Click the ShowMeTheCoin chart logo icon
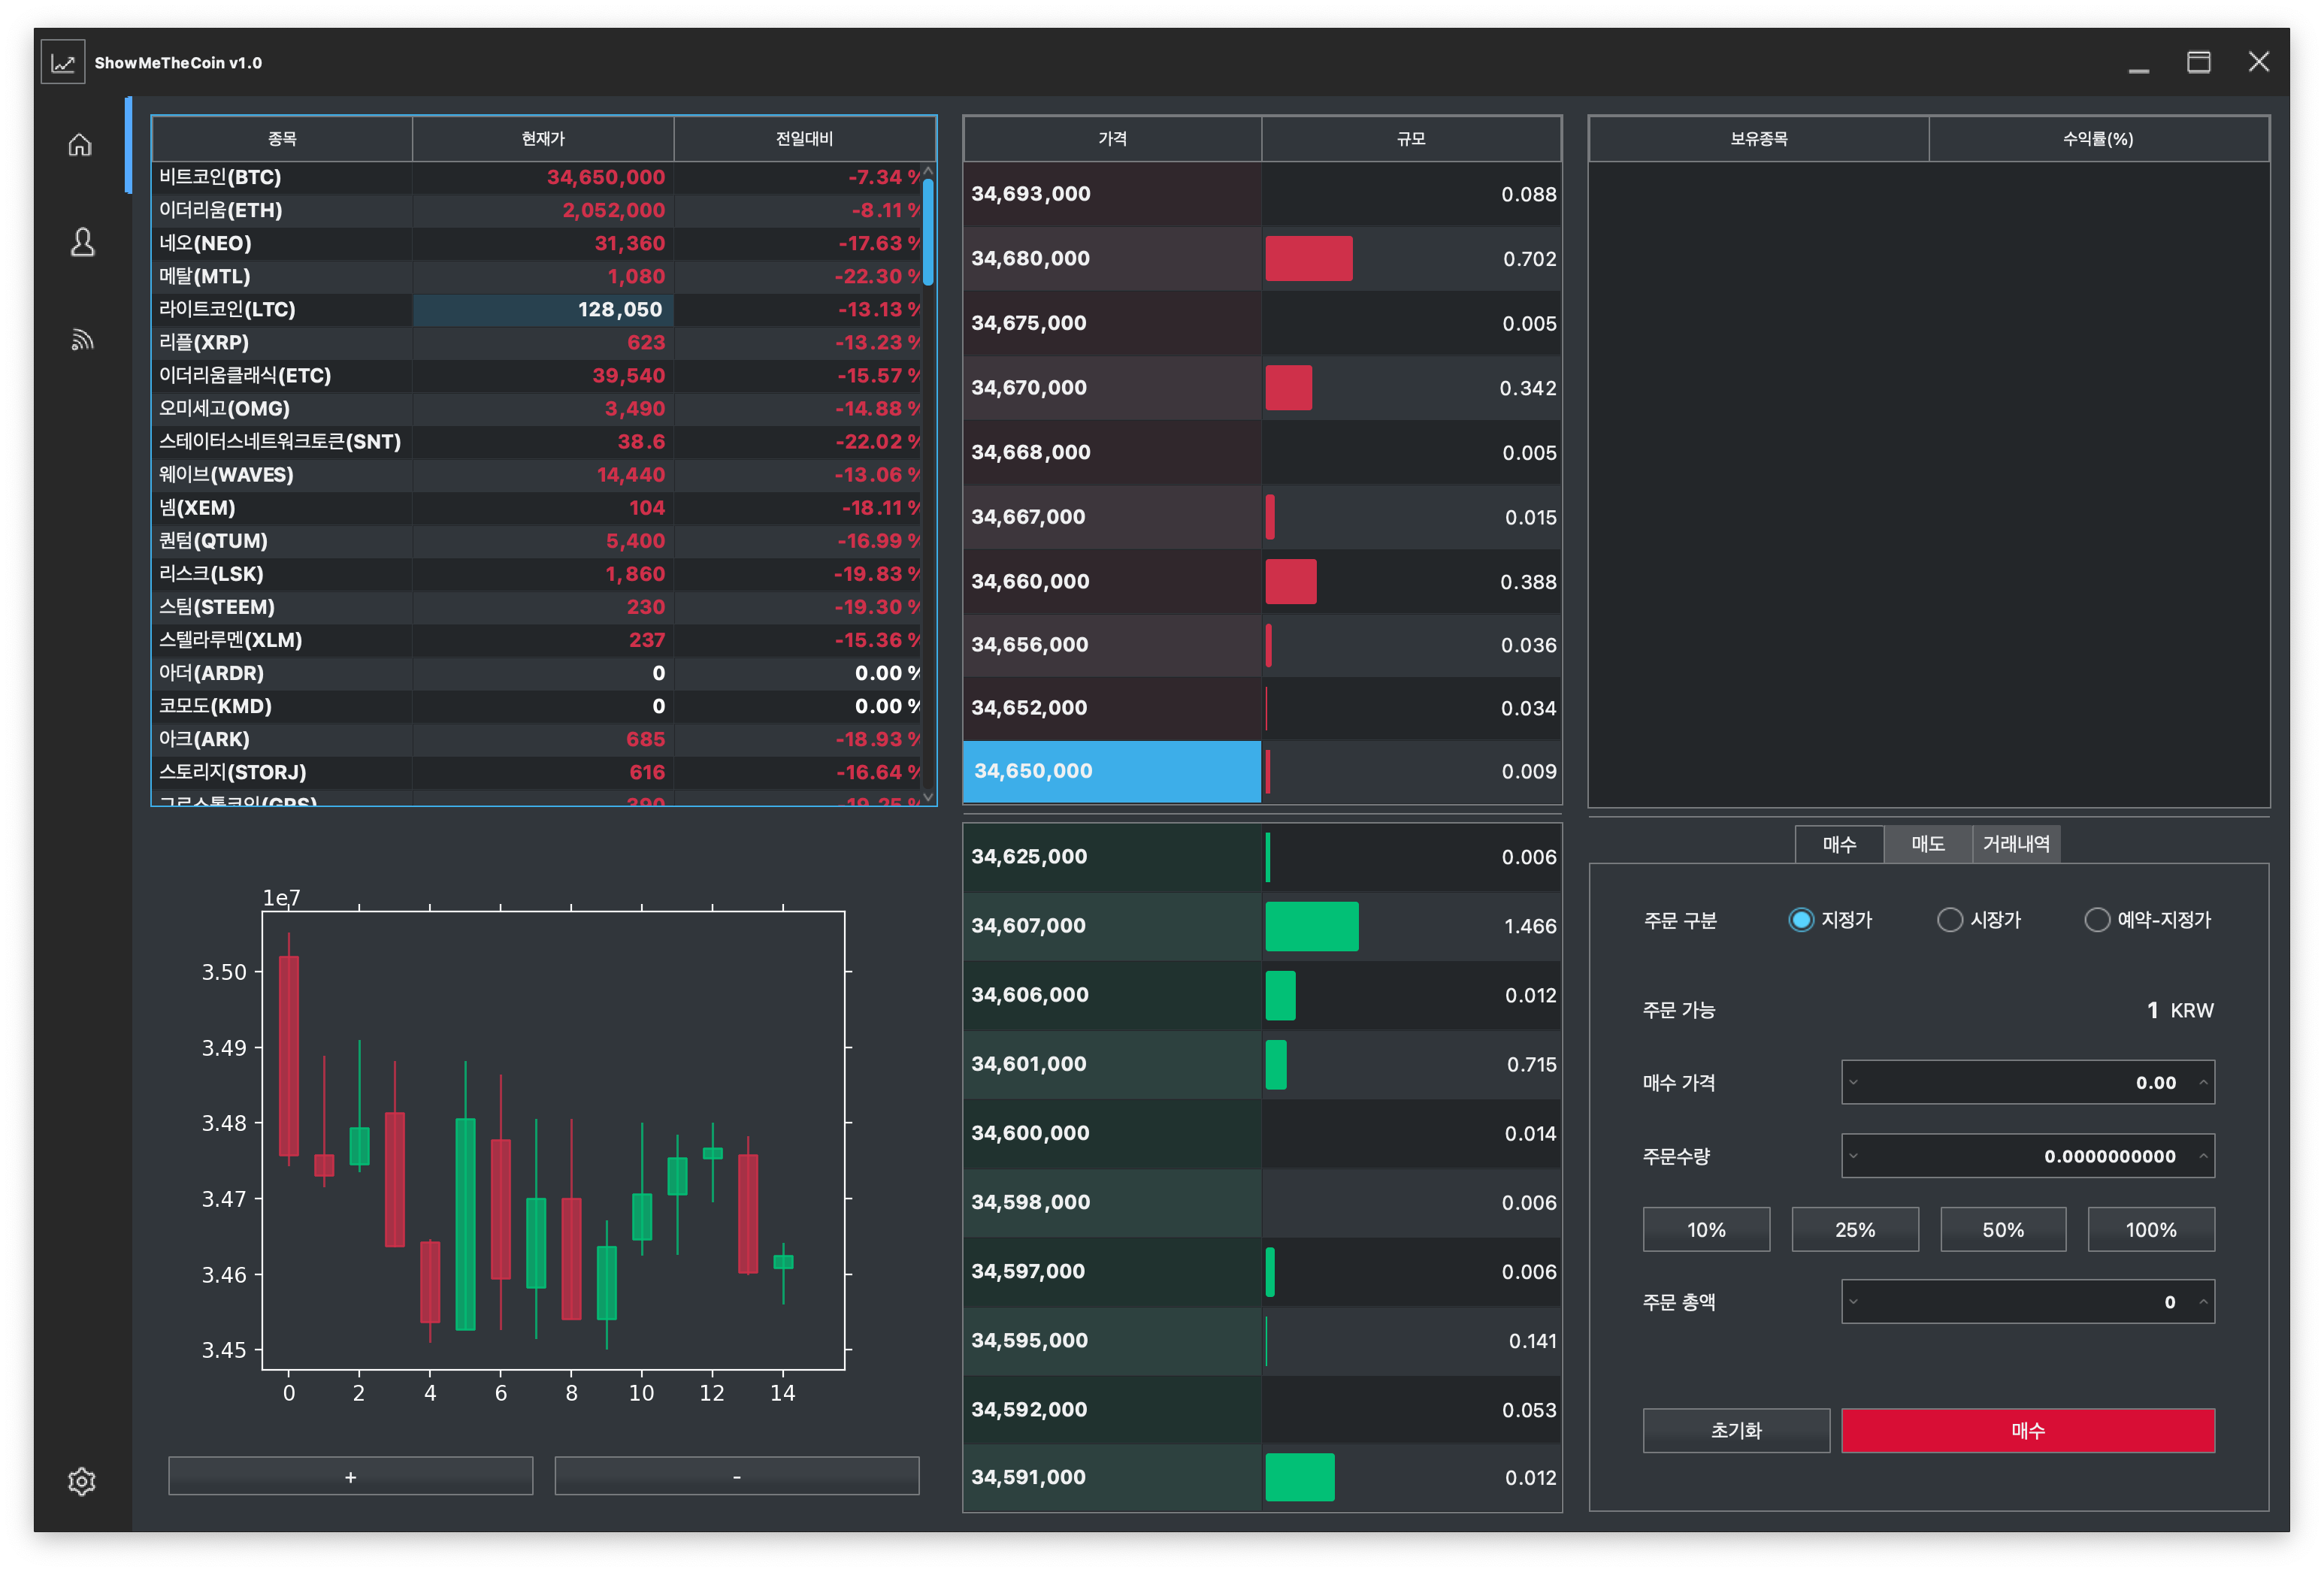2324x1572 pixels. 63,62
